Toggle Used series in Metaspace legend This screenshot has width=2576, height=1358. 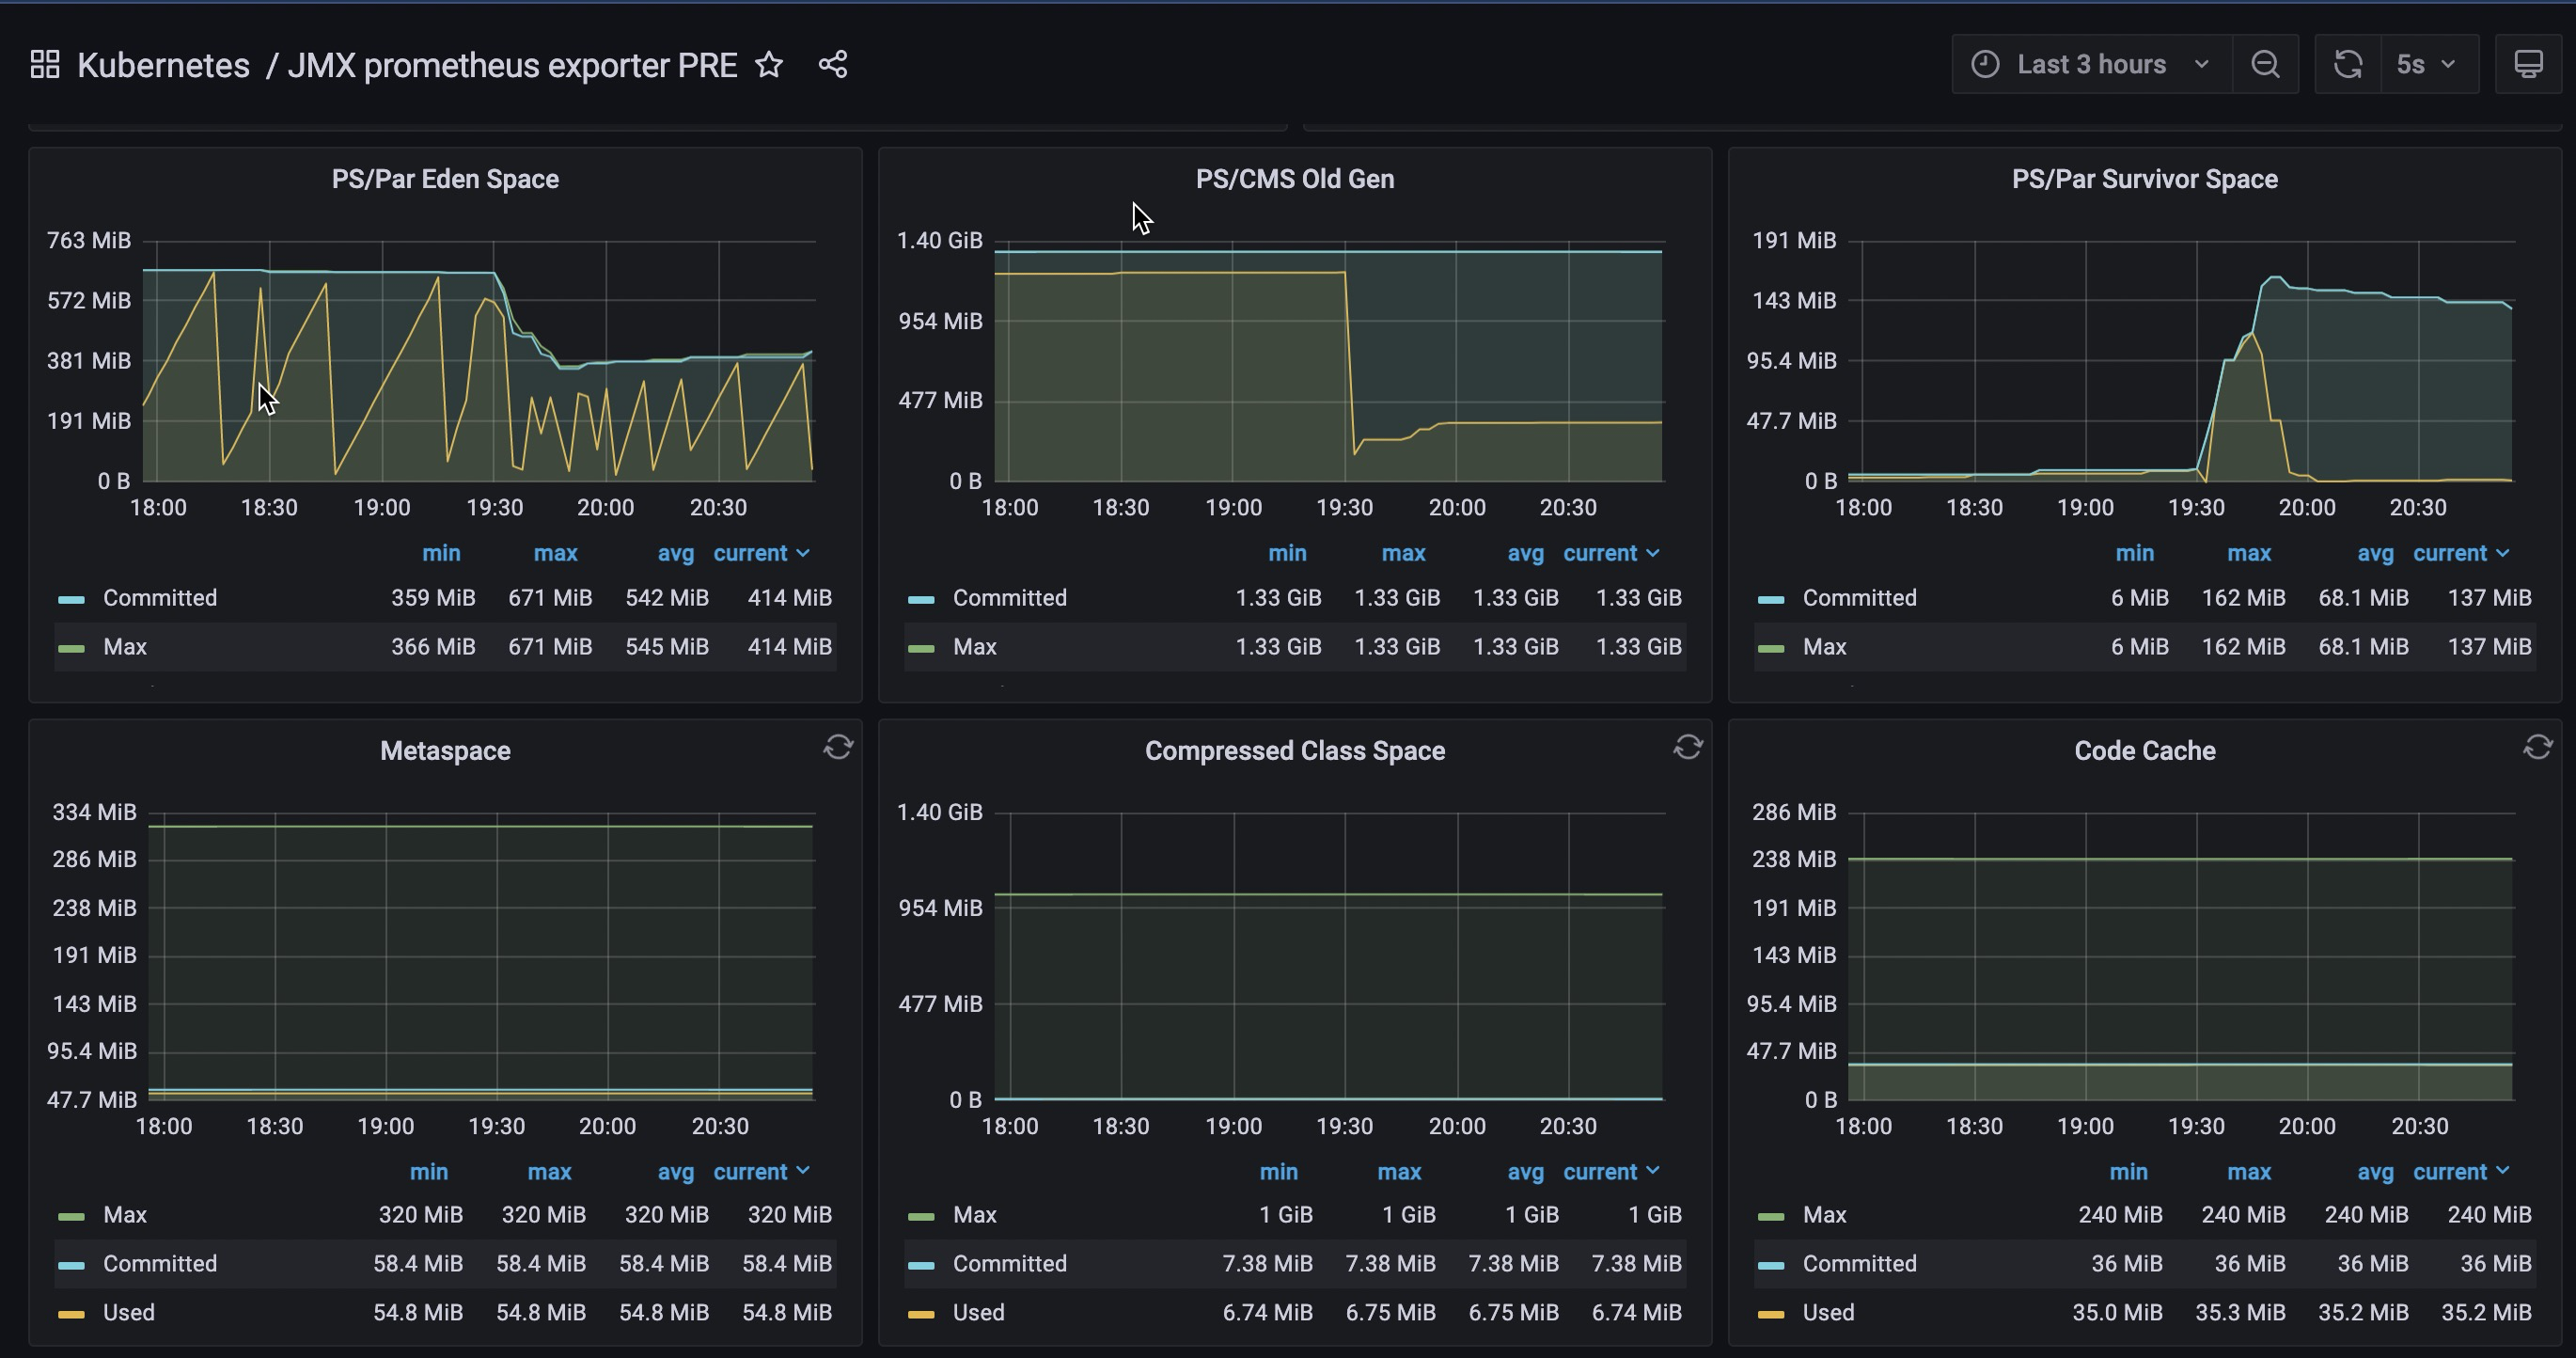[128, 1312]
